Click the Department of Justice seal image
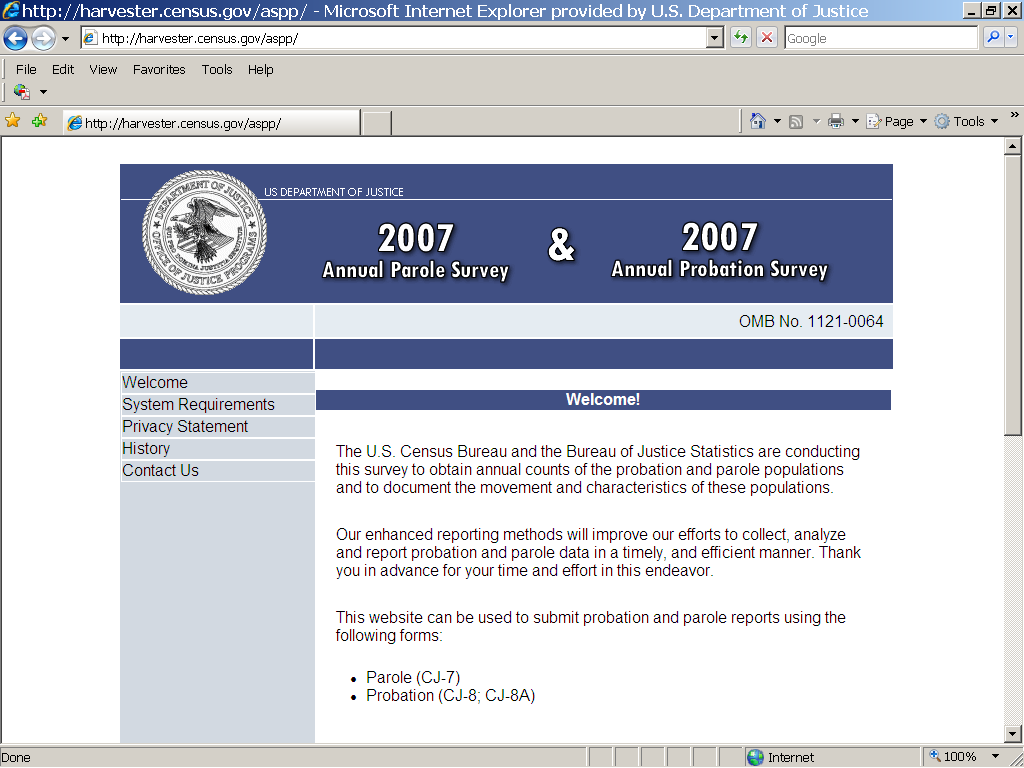 coord(204,232)
